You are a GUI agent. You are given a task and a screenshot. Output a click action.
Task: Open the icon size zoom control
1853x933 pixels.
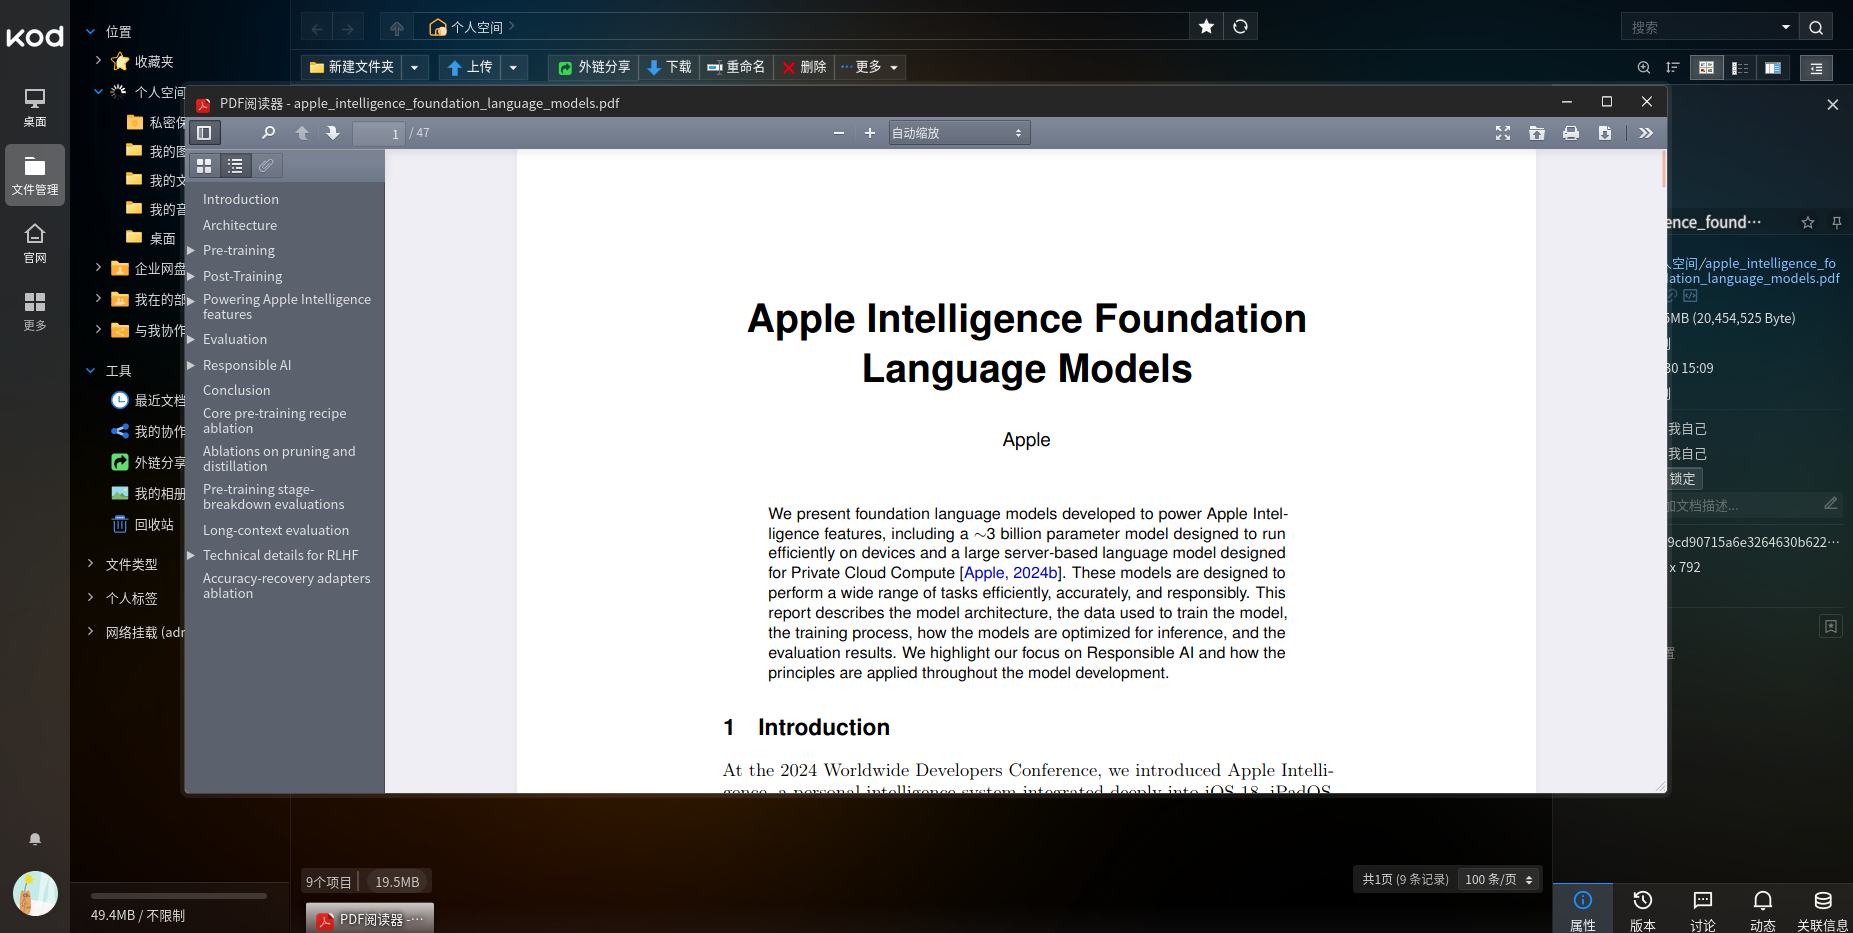coord(1644,68)
